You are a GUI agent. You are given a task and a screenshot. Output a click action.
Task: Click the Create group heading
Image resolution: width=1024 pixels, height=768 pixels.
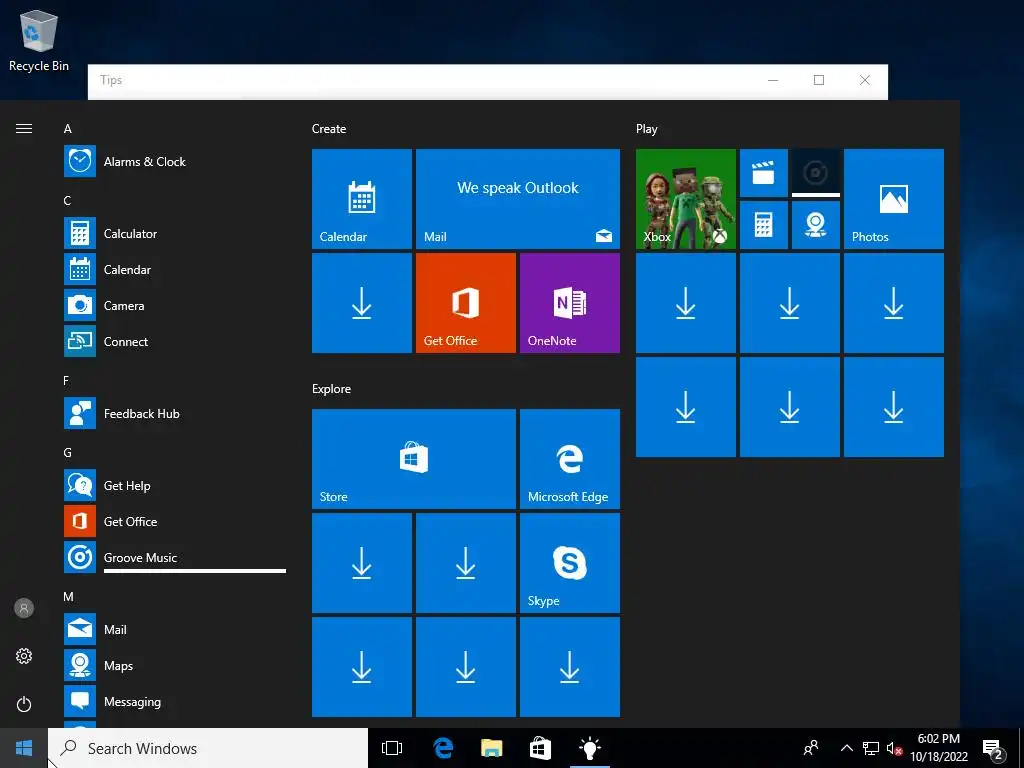tap(329, 129)
